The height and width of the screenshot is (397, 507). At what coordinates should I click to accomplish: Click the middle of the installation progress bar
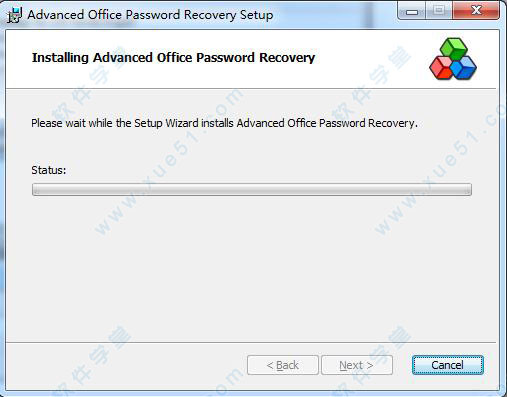tap(252, 189)
